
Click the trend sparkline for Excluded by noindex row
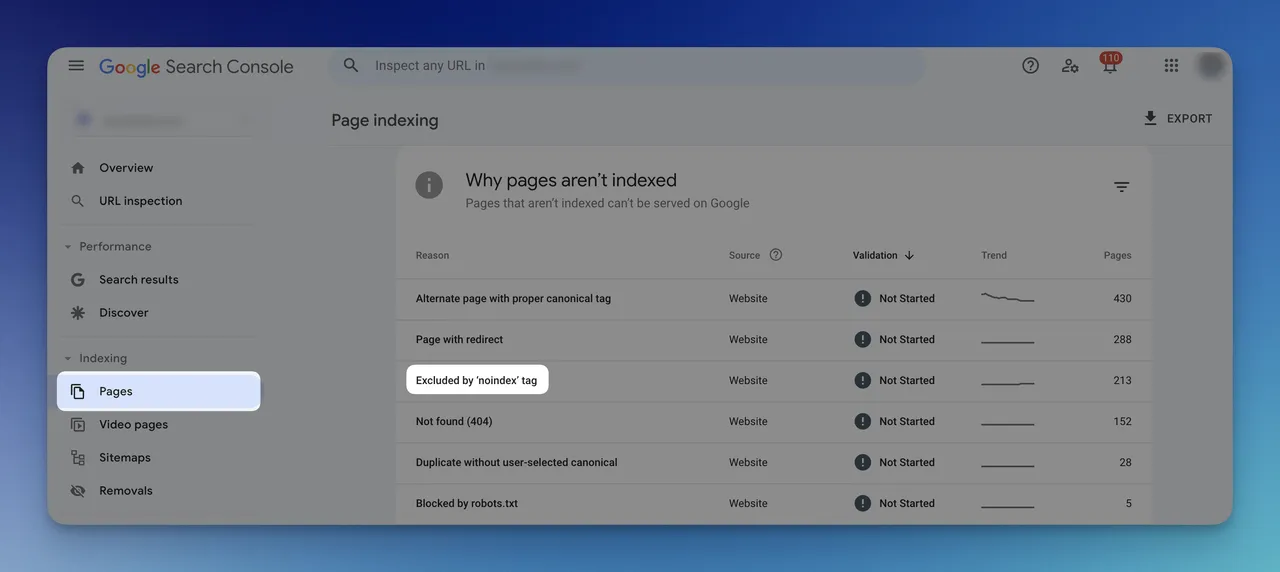coord(1008,383)
